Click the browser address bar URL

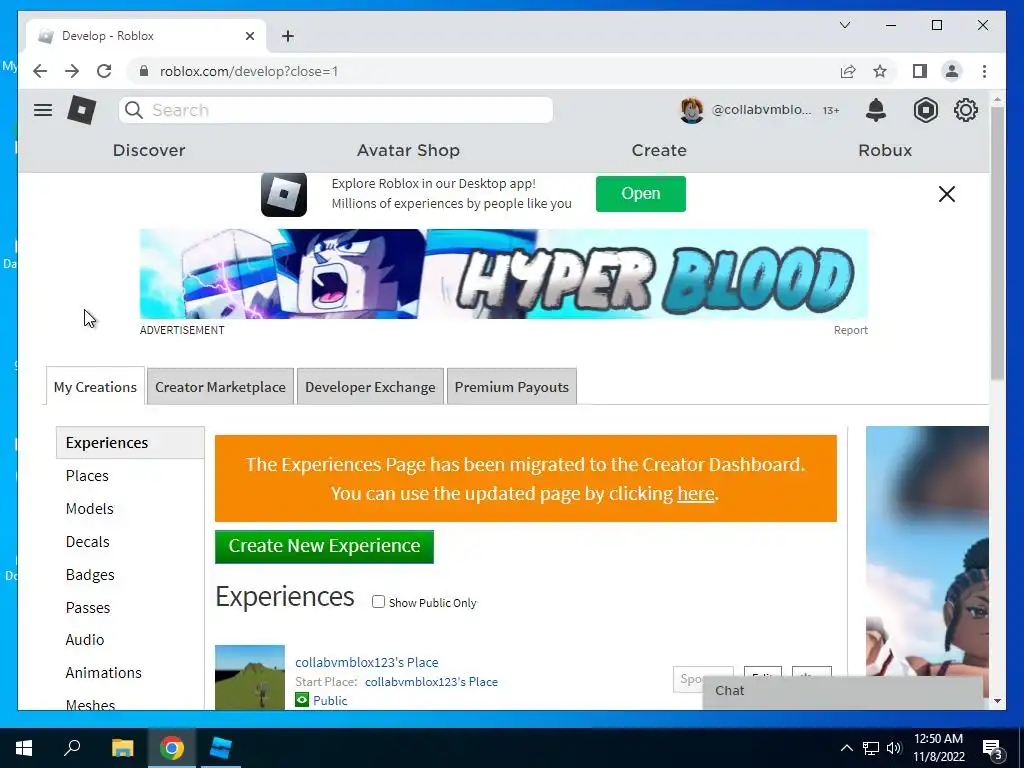(x=249, y=71)
